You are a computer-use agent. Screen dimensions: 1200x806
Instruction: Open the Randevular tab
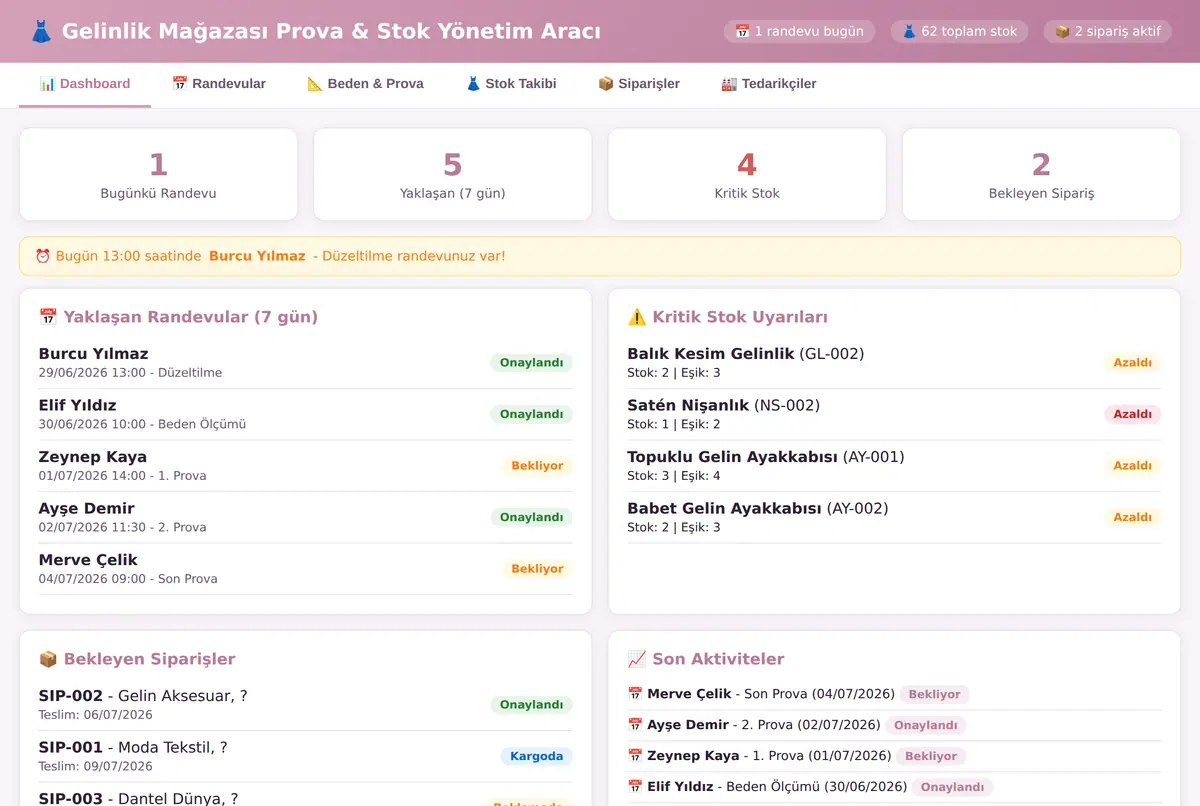pos(219,84)
